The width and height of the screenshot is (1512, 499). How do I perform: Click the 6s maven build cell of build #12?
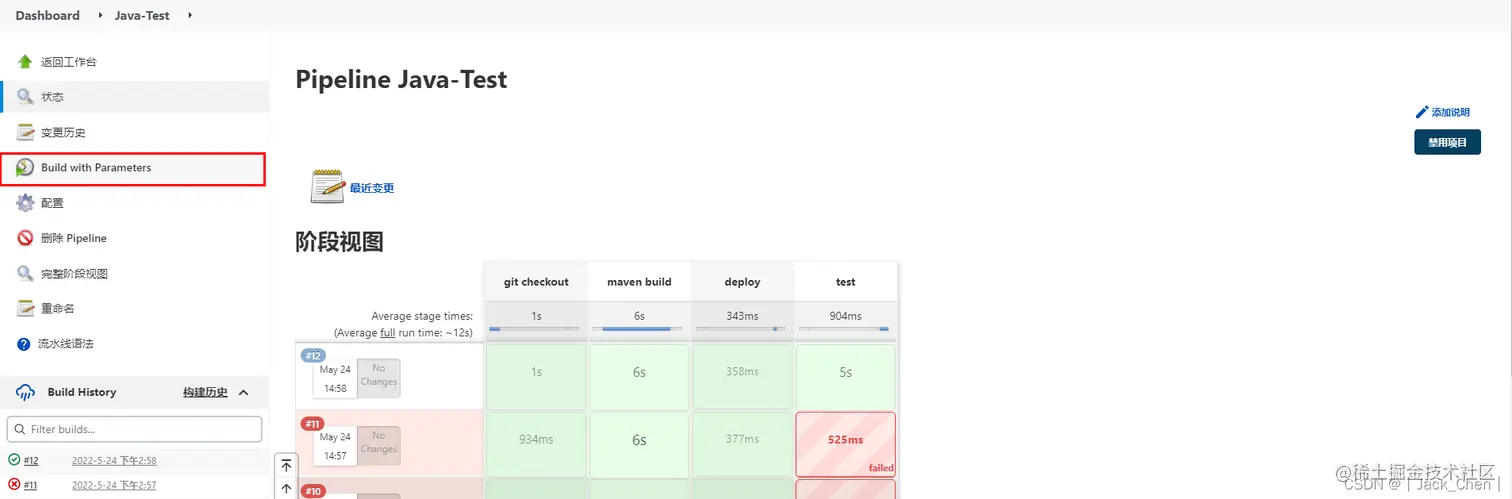click(x=639, y=376)
